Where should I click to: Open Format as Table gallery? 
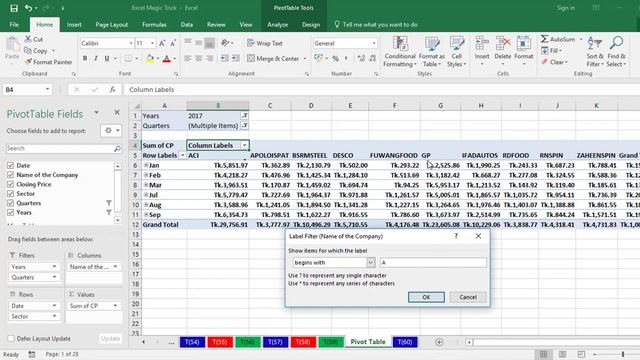click(432, 52)
